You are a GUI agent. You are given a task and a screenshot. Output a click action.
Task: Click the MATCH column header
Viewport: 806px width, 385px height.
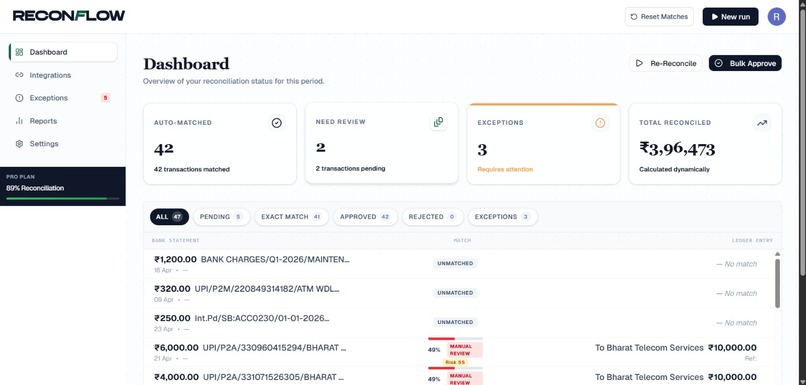pos(462,241)
